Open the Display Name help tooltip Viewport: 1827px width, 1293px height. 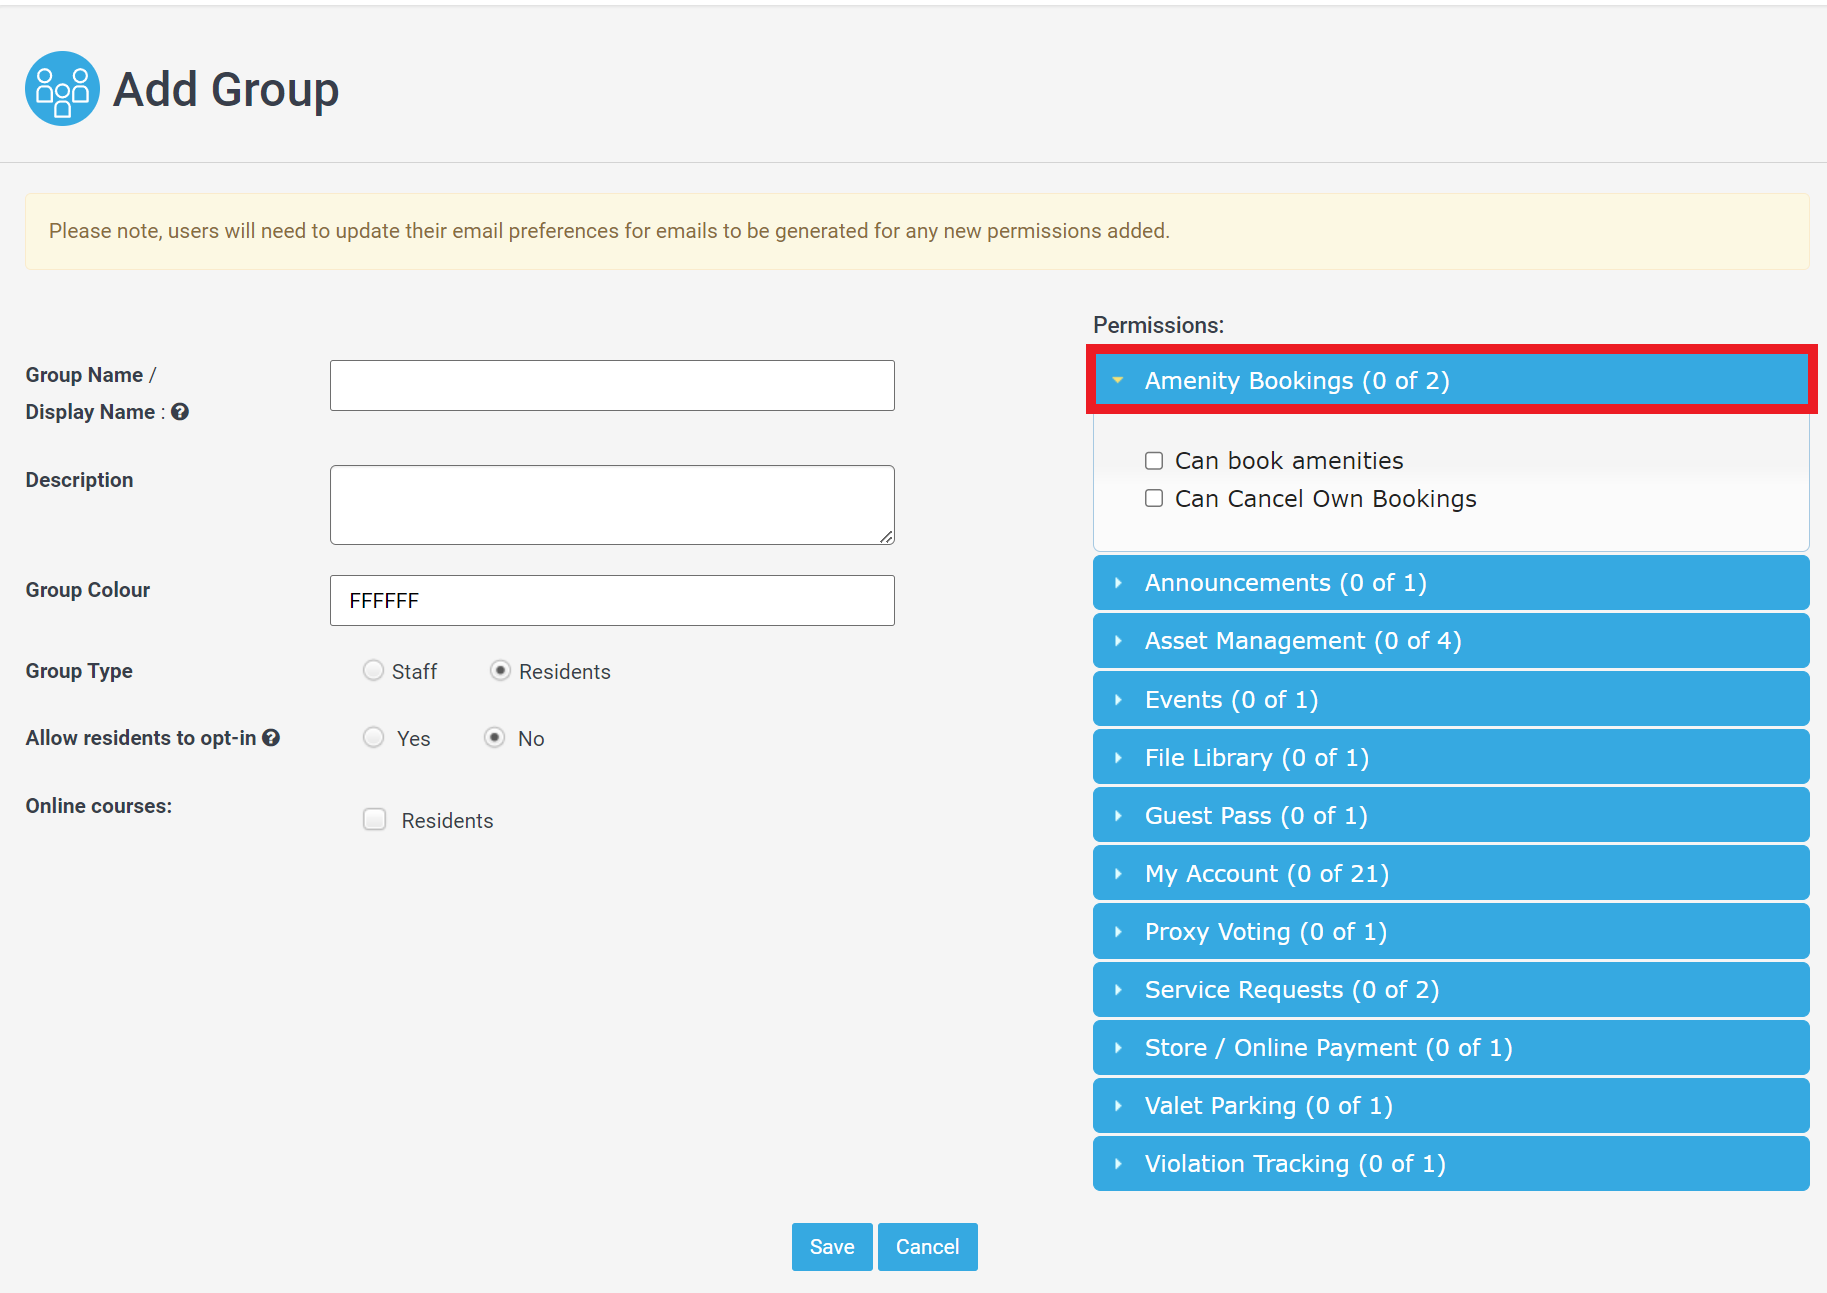[x=180, y=411]
